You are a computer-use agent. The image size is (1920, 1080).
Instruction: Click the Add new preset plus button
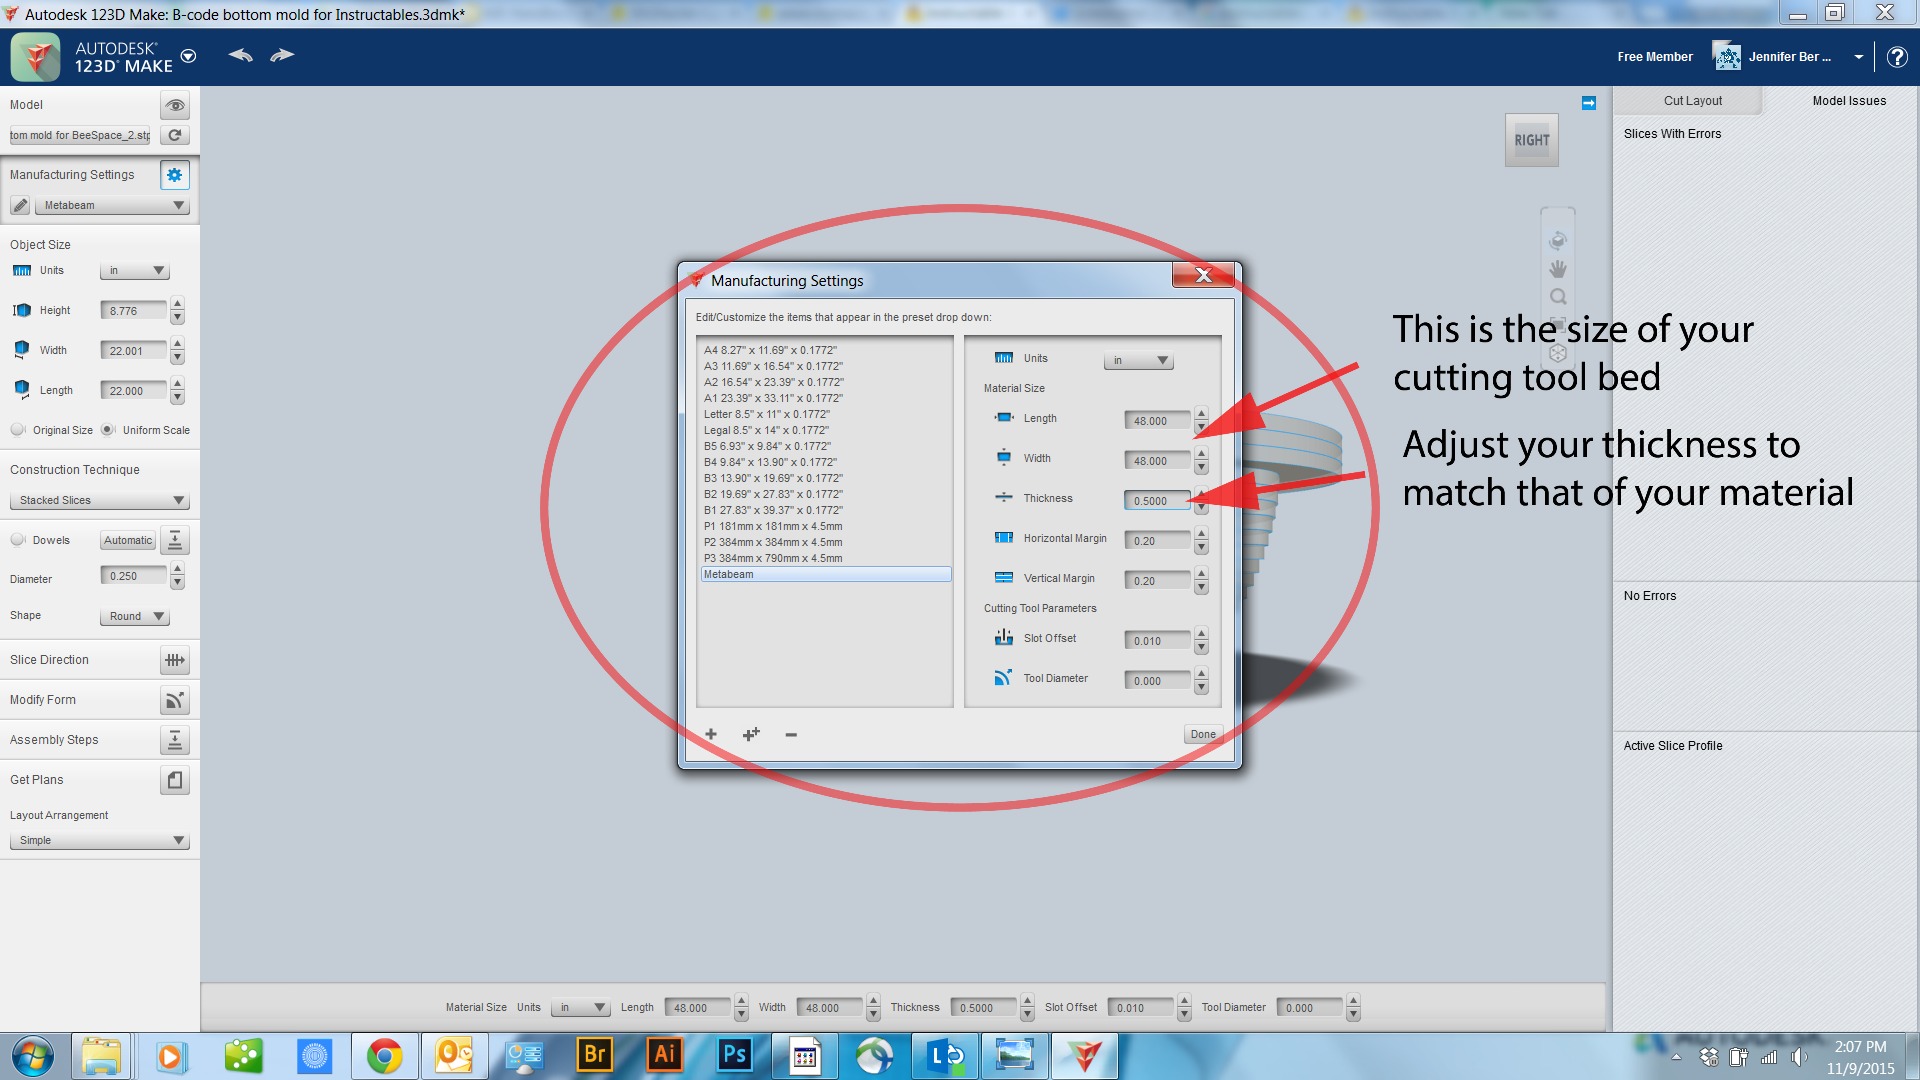tap(711, 735)
